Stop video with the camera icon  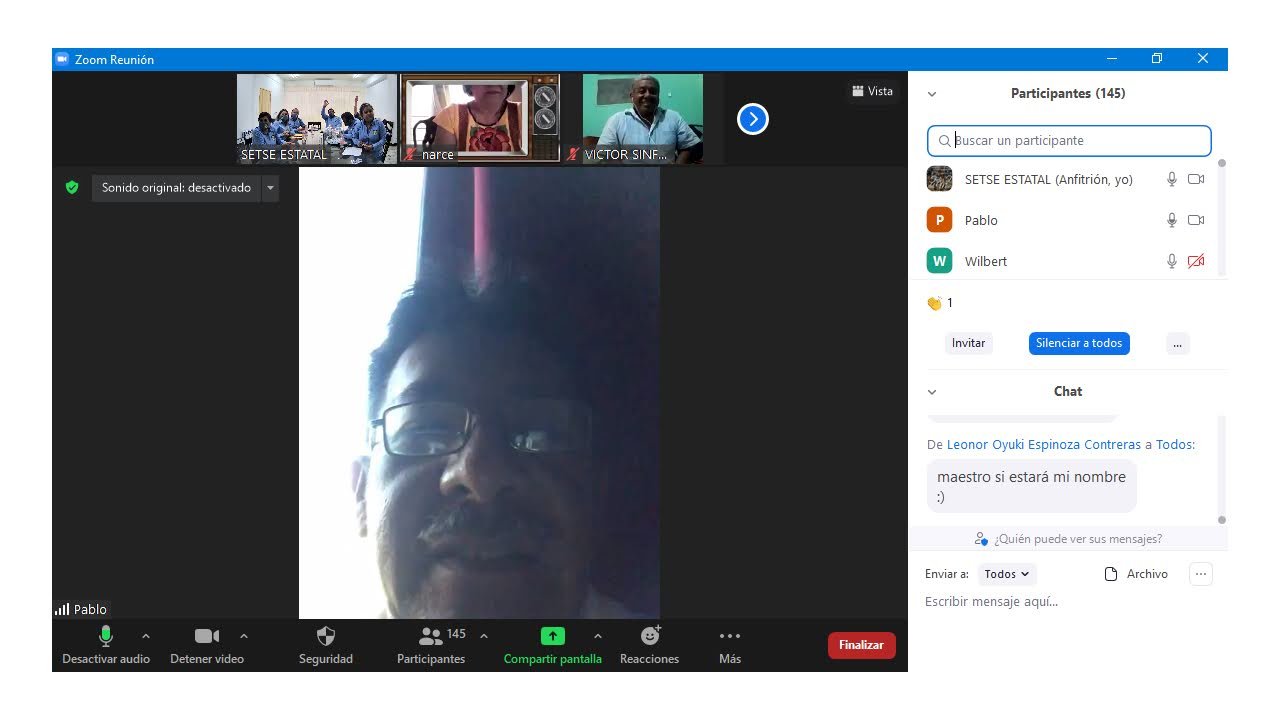coord(207,636)
